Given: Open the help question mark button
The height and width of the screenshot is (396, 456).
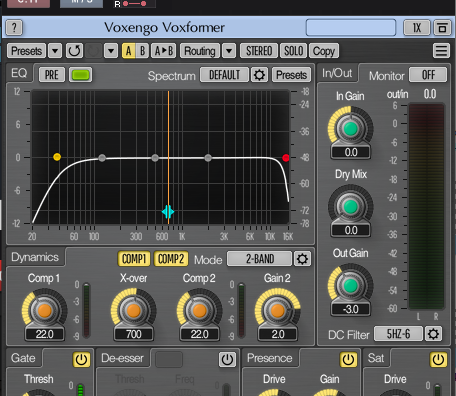Looking at the screenshot, I should coord(14,28).
